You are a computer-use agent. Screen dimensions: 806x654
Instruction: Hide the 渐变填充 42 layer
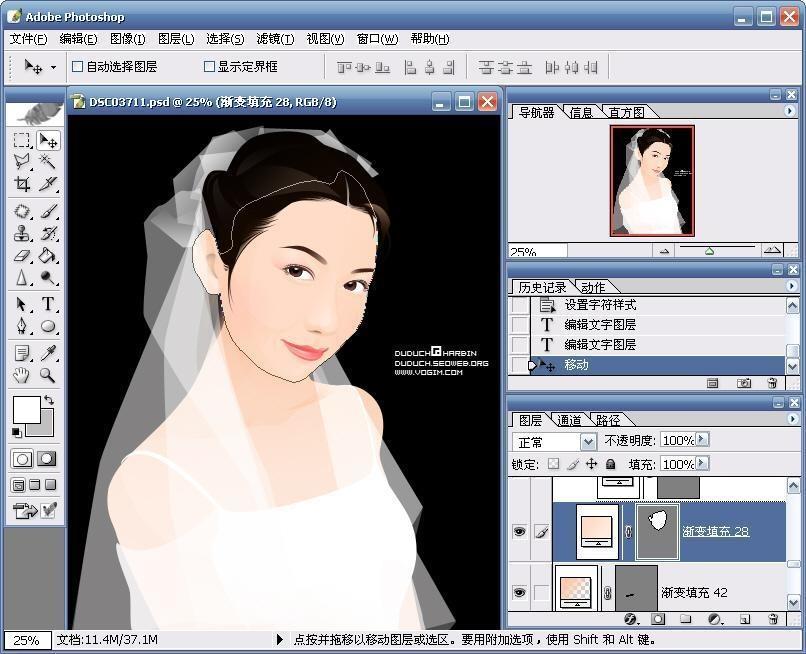[x=519, y=592]
